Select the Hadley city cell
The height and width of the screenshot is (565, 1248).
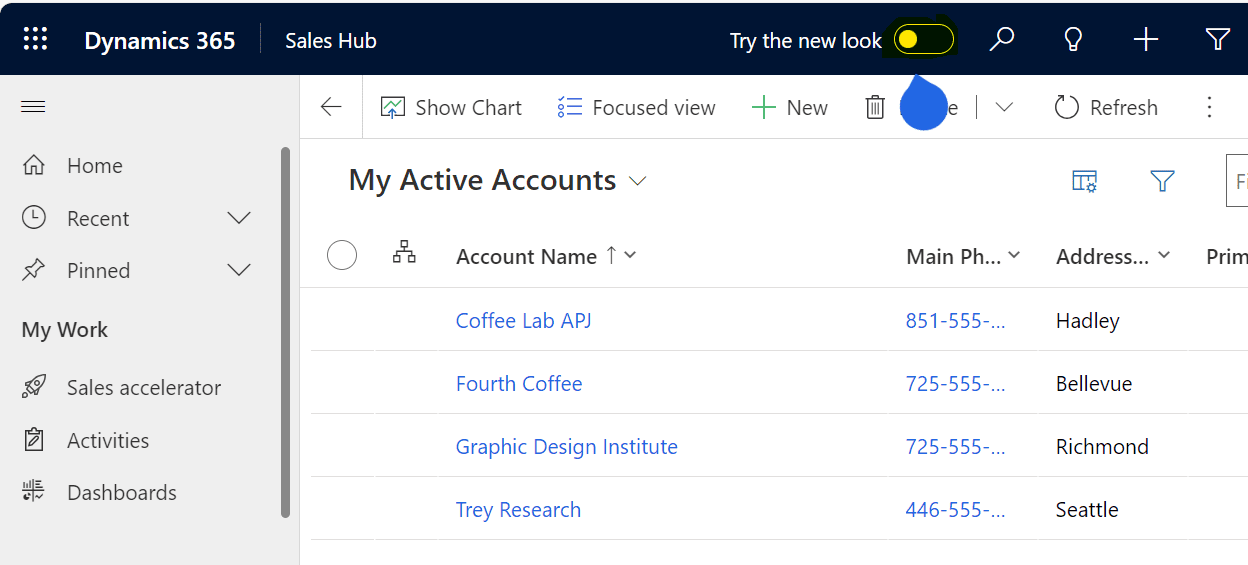(1088, 320)
